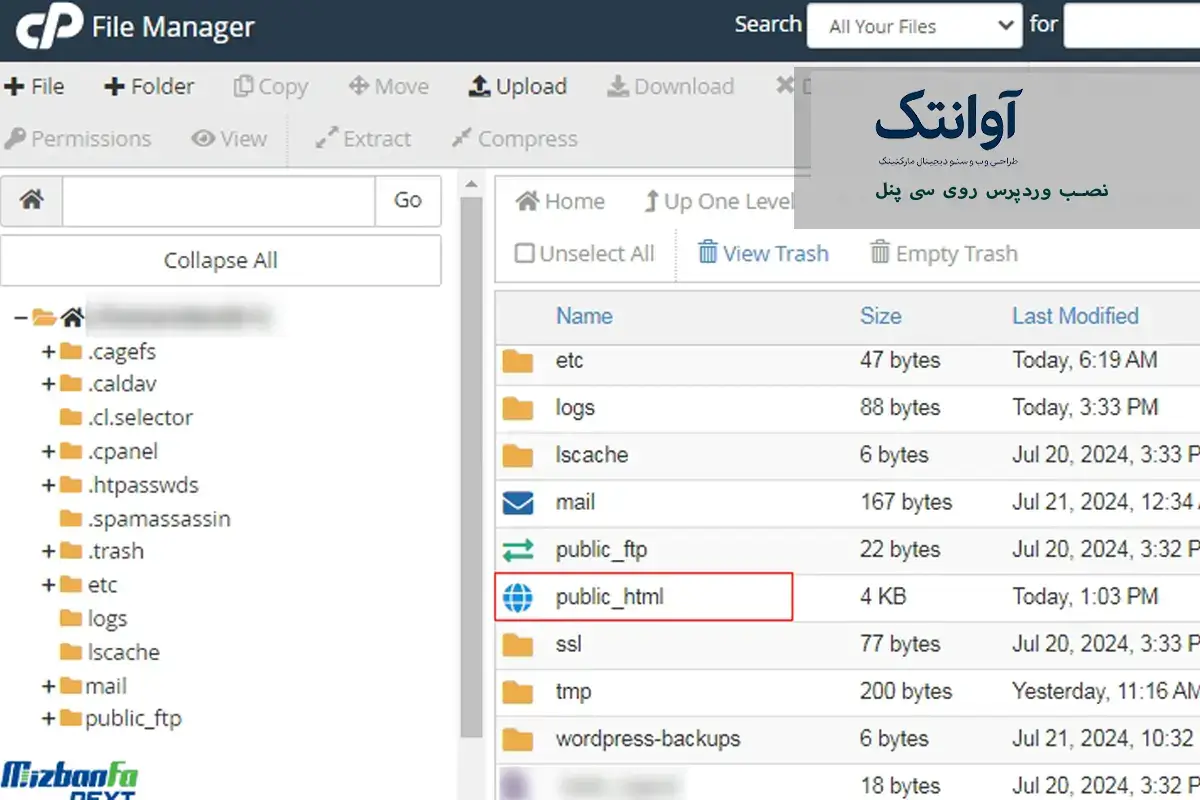Expand the public_ftp folder in tree

(x=47, y=719)
